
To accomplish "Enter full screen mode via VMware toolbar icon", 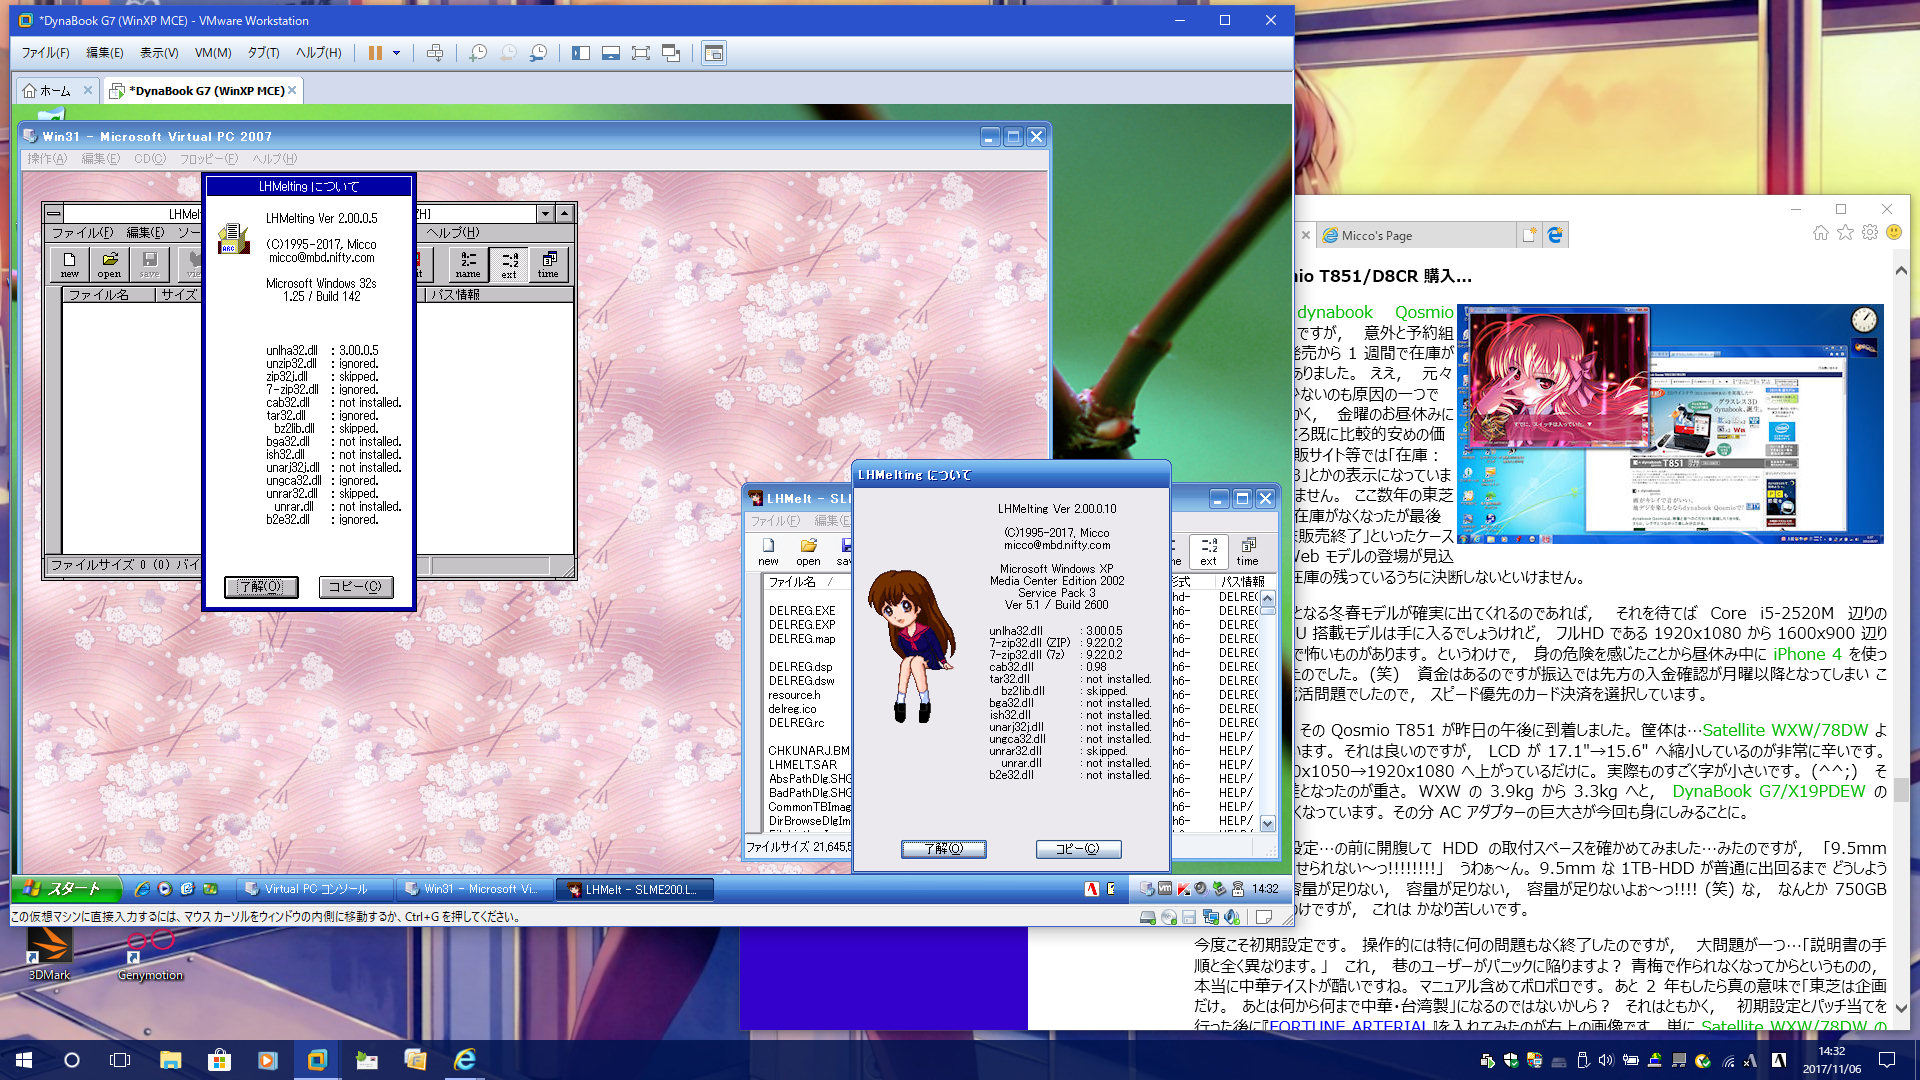I will click(x=641, y=53).
